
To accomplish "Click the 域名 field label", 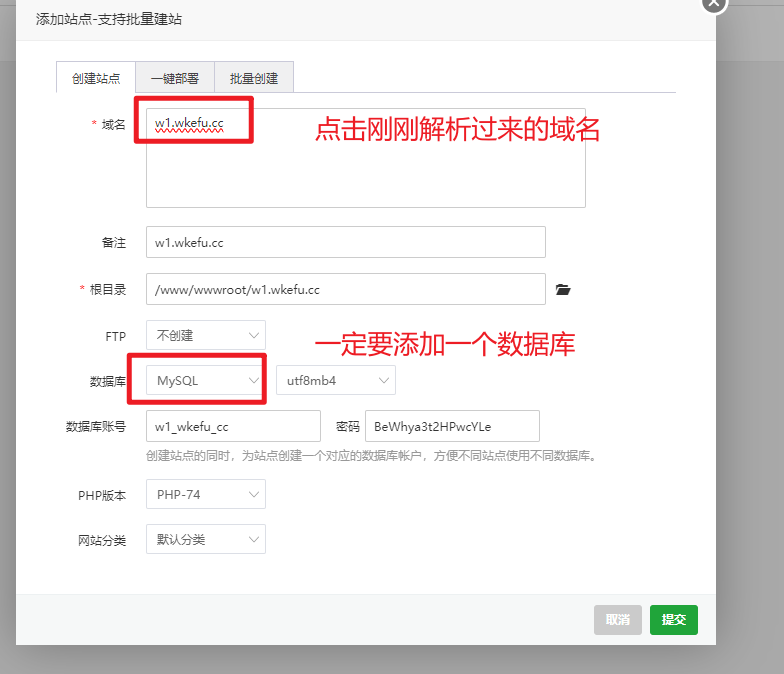I will pos(113,124).
